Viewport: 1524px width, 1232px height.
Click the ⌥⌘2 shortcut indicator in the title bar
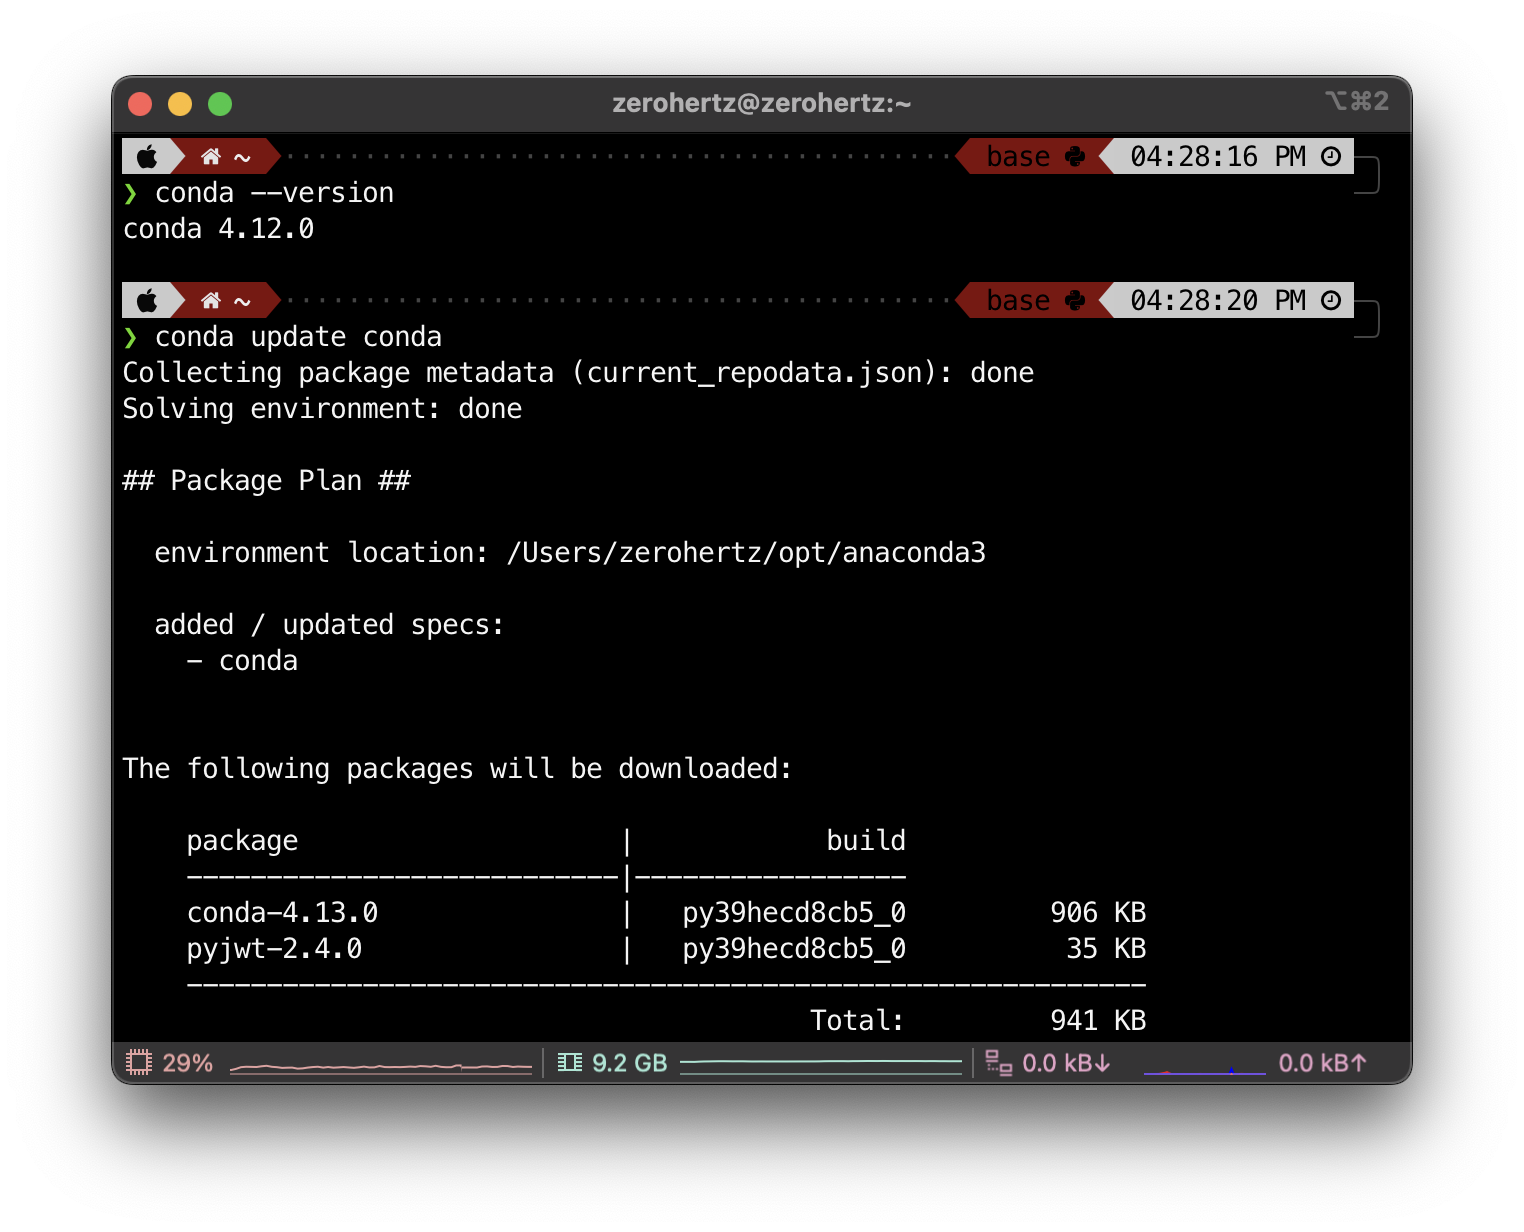tap(1357, 101)
